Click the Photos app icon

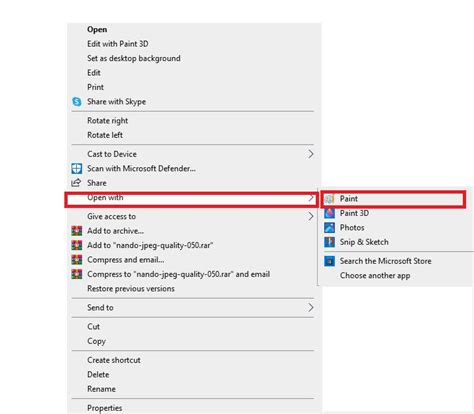(329, 227)
